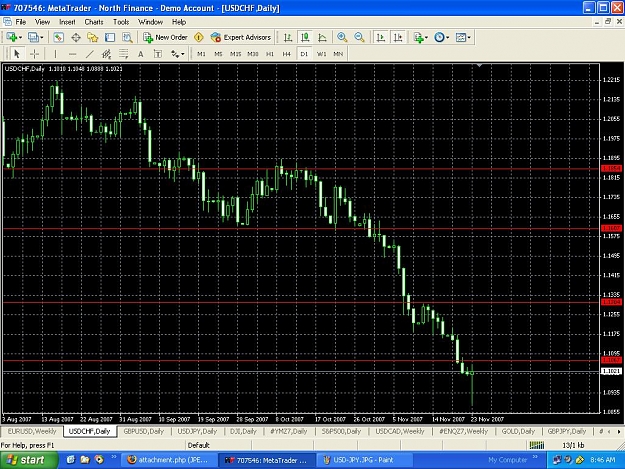Select the Fibonacci Retracement tool

124,54
